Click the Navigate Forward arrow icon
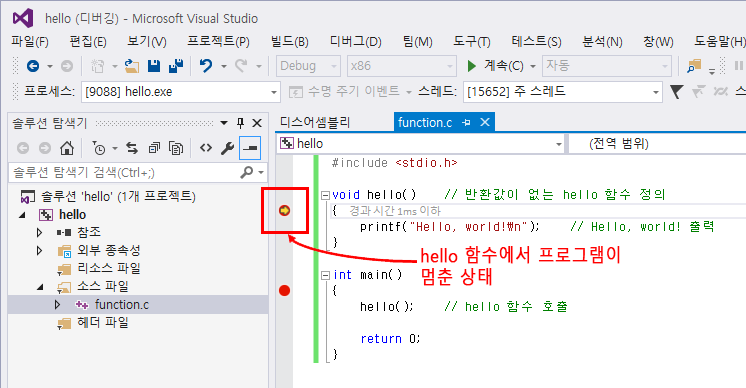Viewport: 746px width, 388px height. (67, 66)
